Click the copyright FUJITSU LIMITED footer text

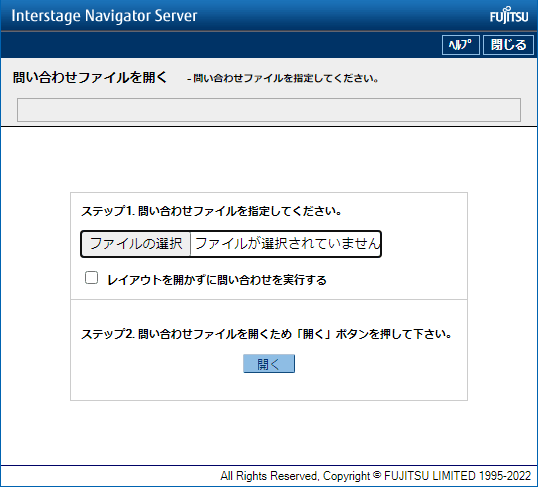[x=375, y=476]
